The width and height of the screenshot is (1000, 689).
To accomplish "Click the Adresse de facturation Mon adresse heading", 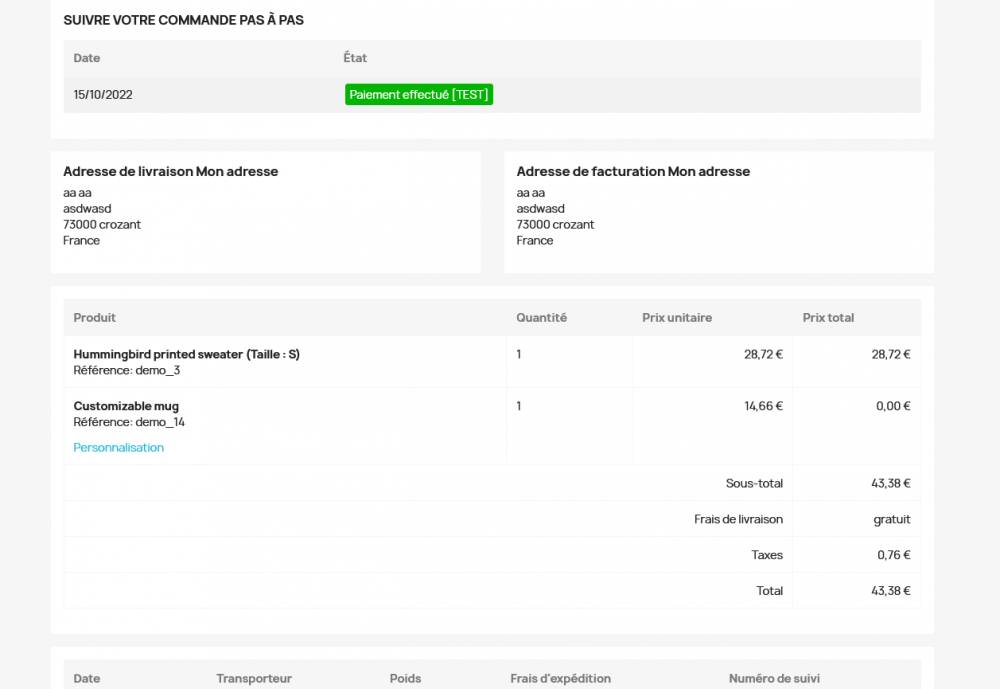I will pos(633,171).
